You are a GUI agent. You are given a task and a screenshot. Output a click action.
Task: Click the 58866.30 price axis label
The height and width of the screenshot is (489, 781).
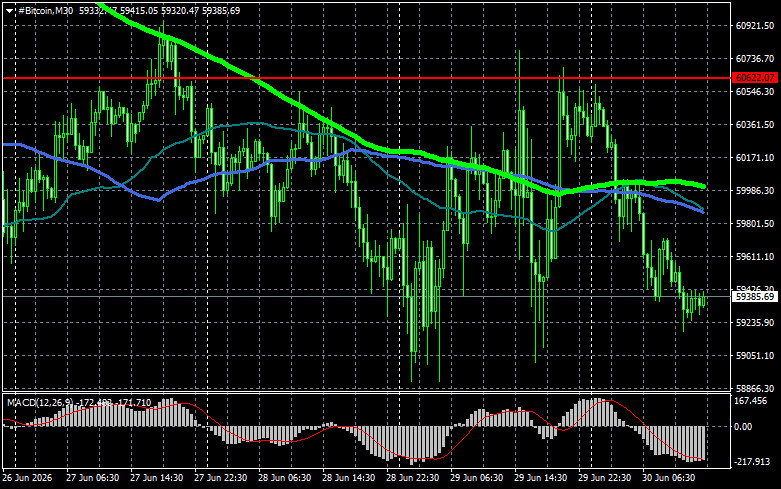(x=755, y=388)
